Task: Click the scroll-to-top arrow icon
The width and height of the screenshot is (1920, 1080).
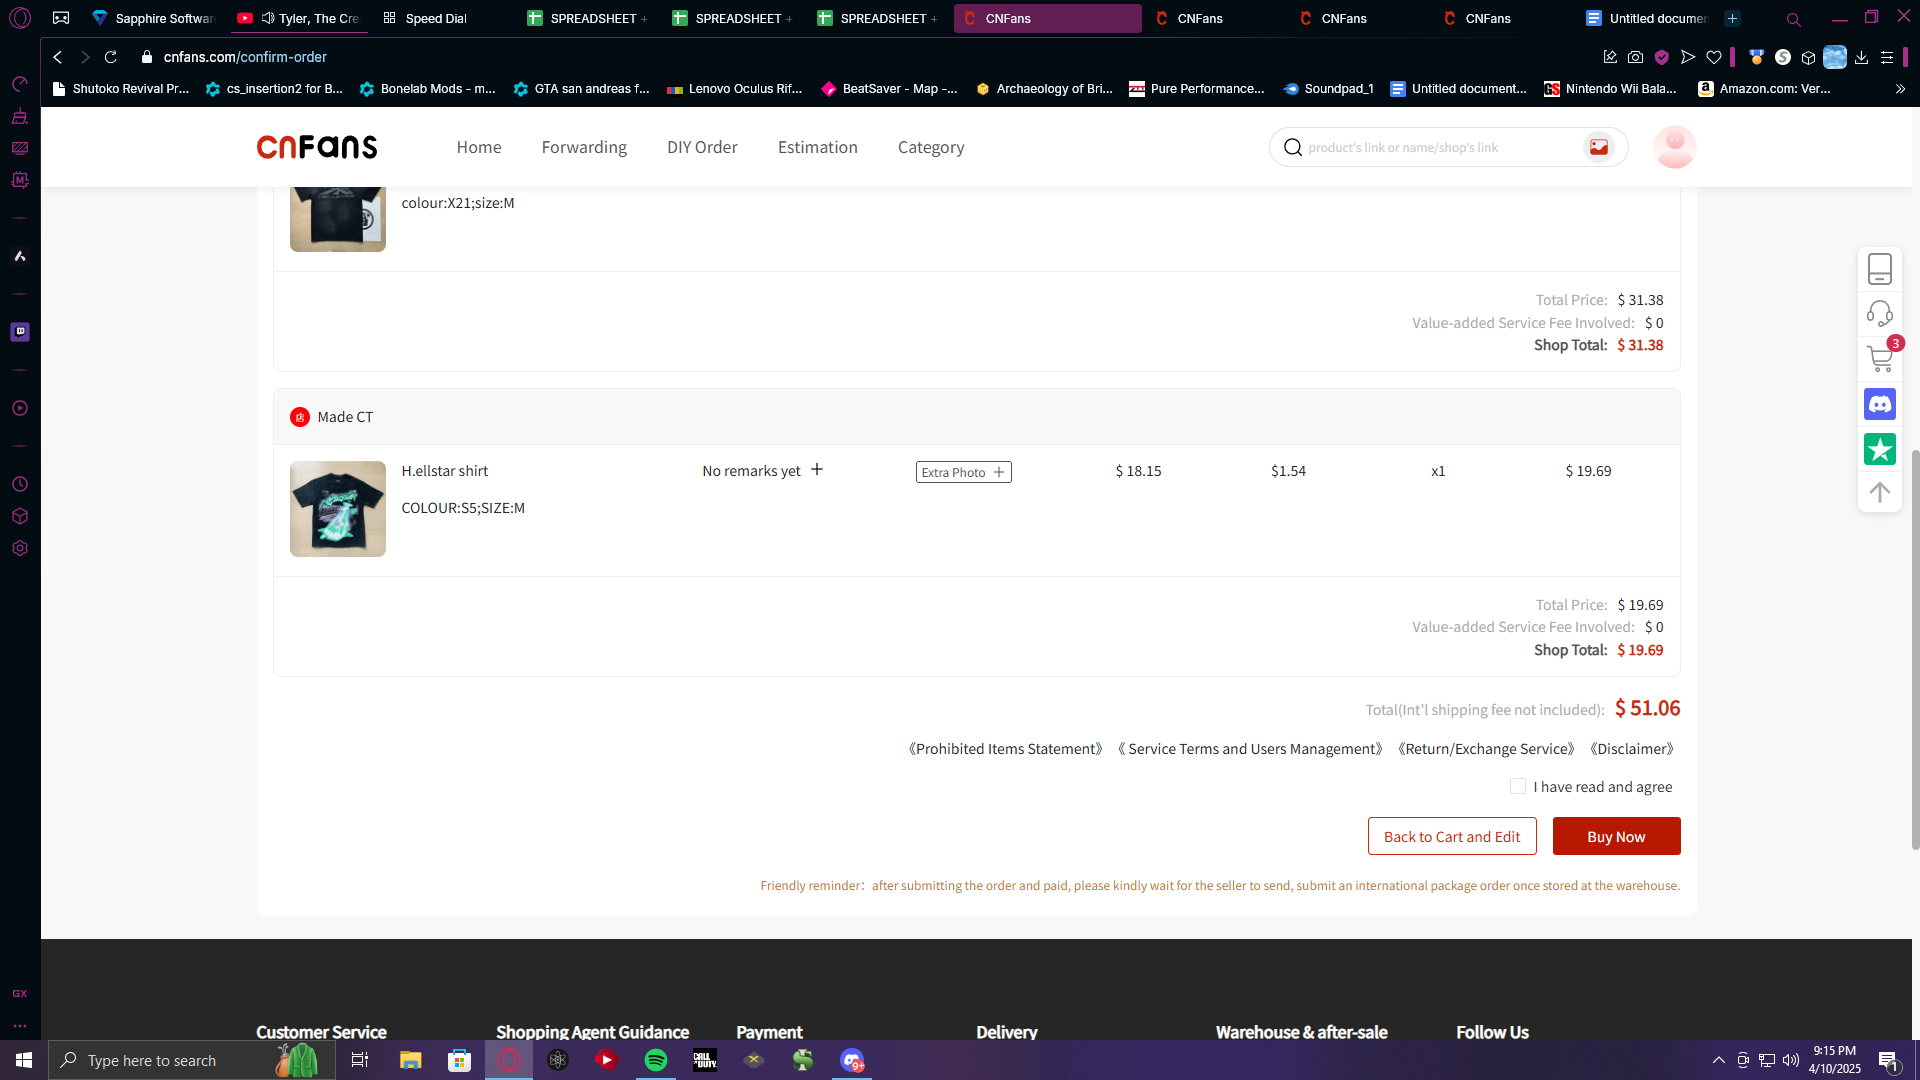Action: pos(1880,492)
